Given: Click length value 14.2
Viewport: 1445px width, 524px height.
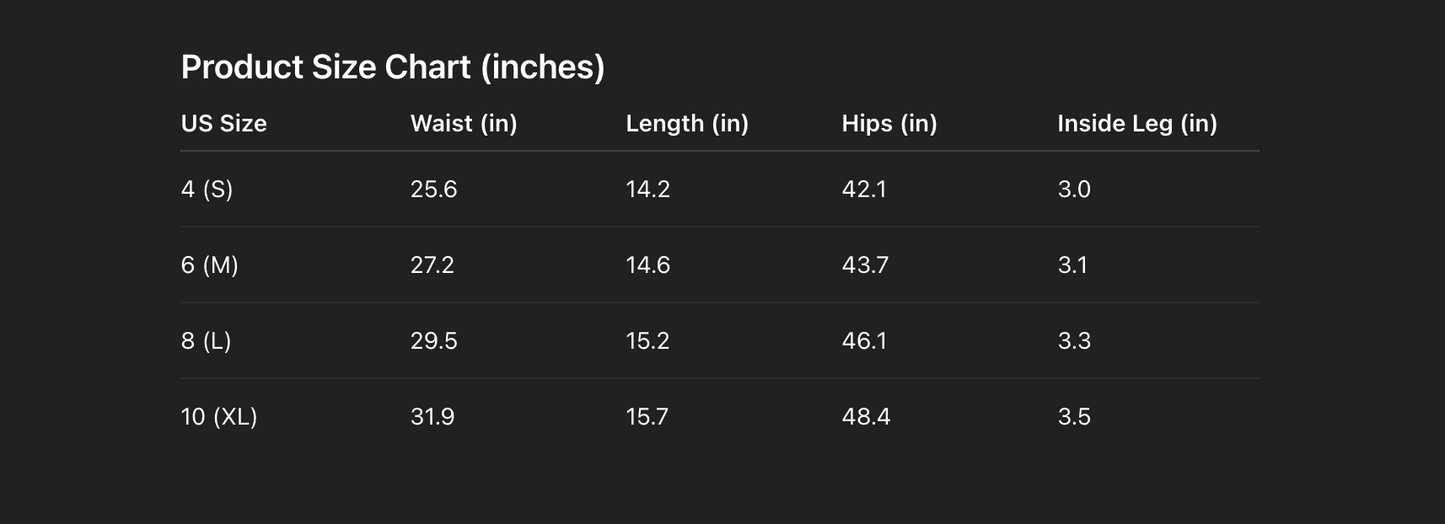Looking at the screenshot, I should (648, 189).
